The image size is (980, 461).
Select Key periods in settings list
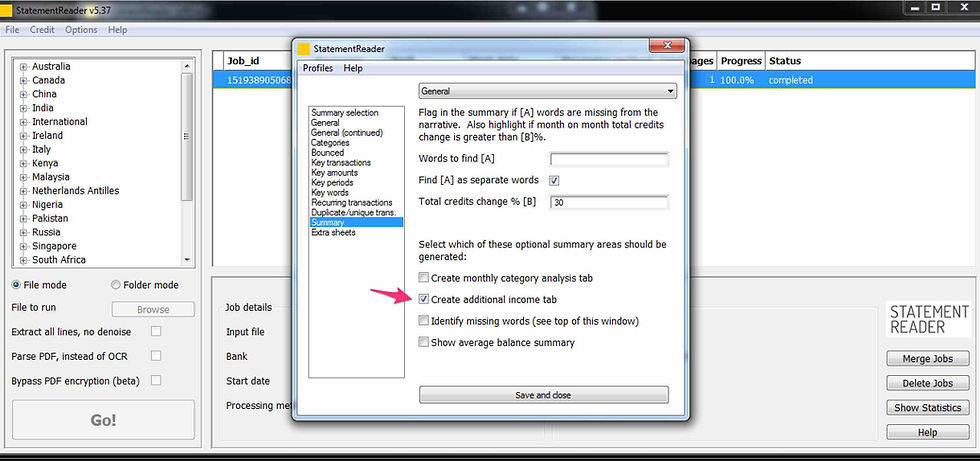(332, 182)
